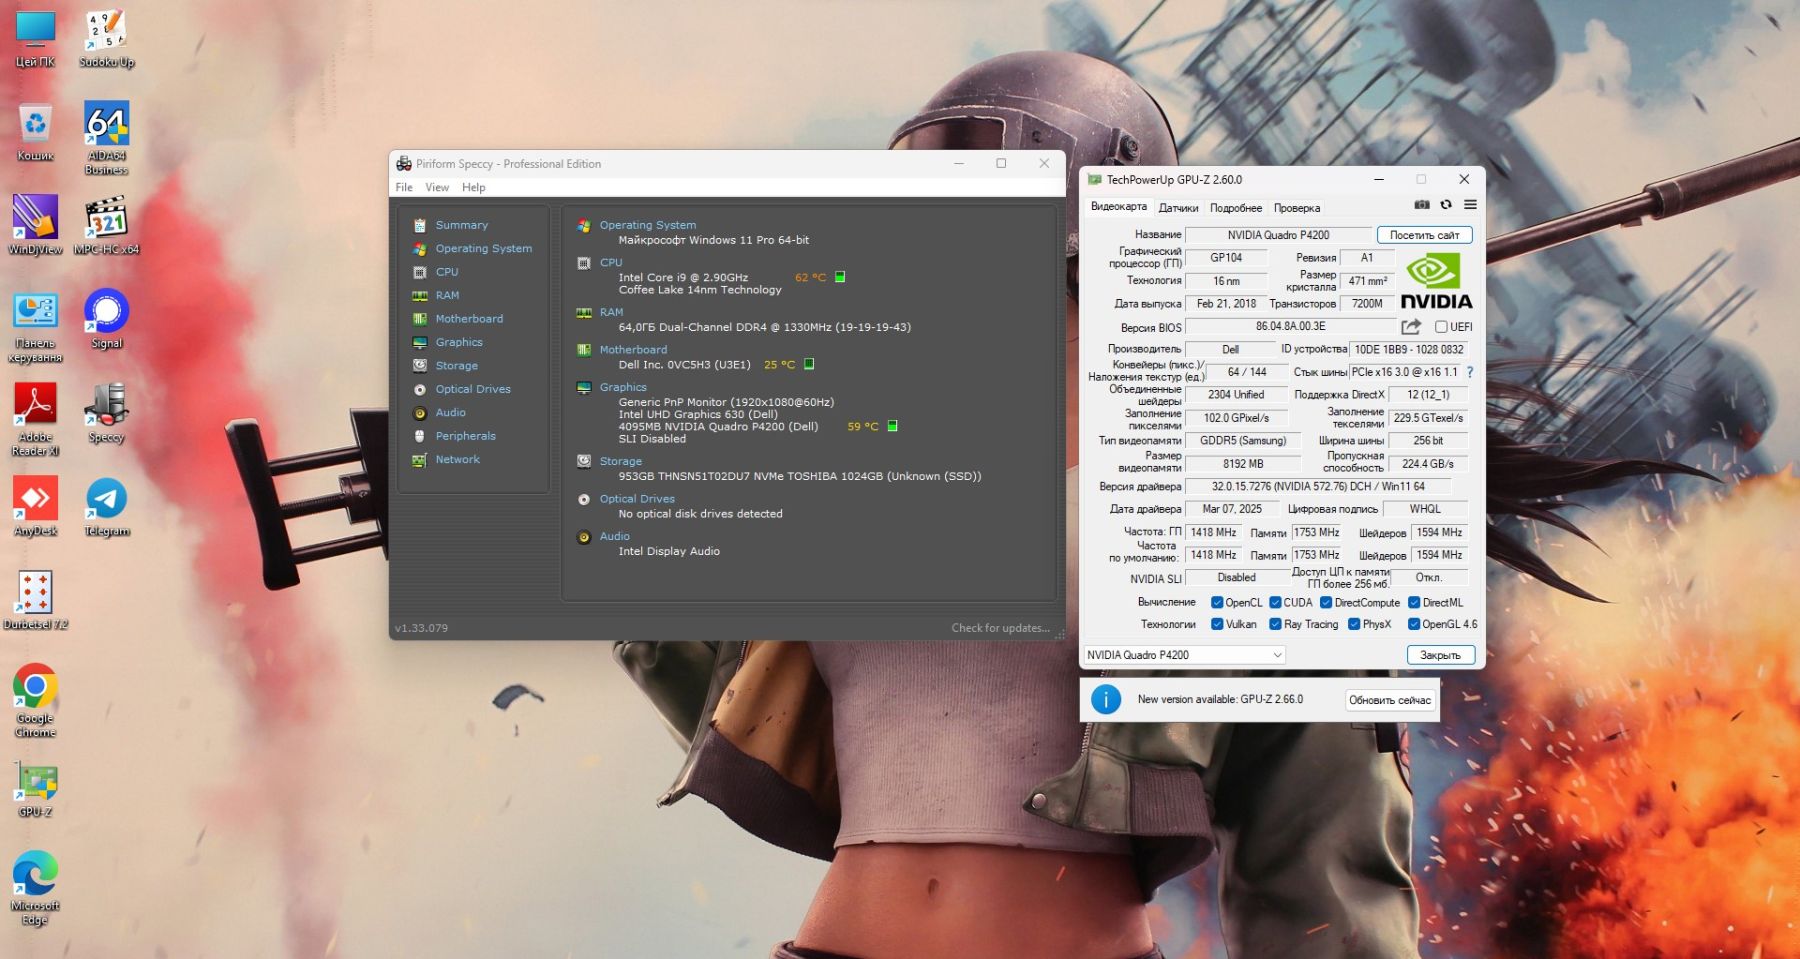This screenshot has width=1800, height=959.
Task: Click the NVIDIA logo in GPU-Z
Action: (x=1436, y=281)
